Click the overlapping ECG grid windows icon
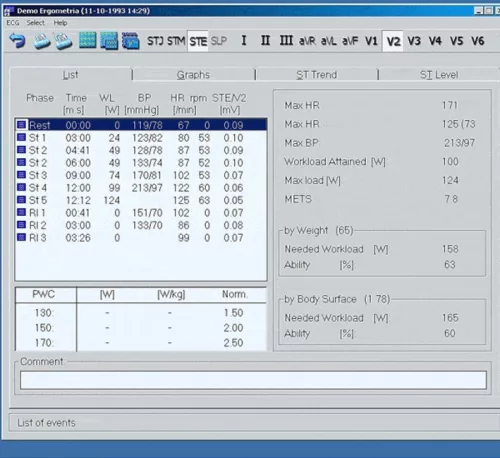Image resolution: width=500 pixels, height=458 pixels. (x=109, y=41)
